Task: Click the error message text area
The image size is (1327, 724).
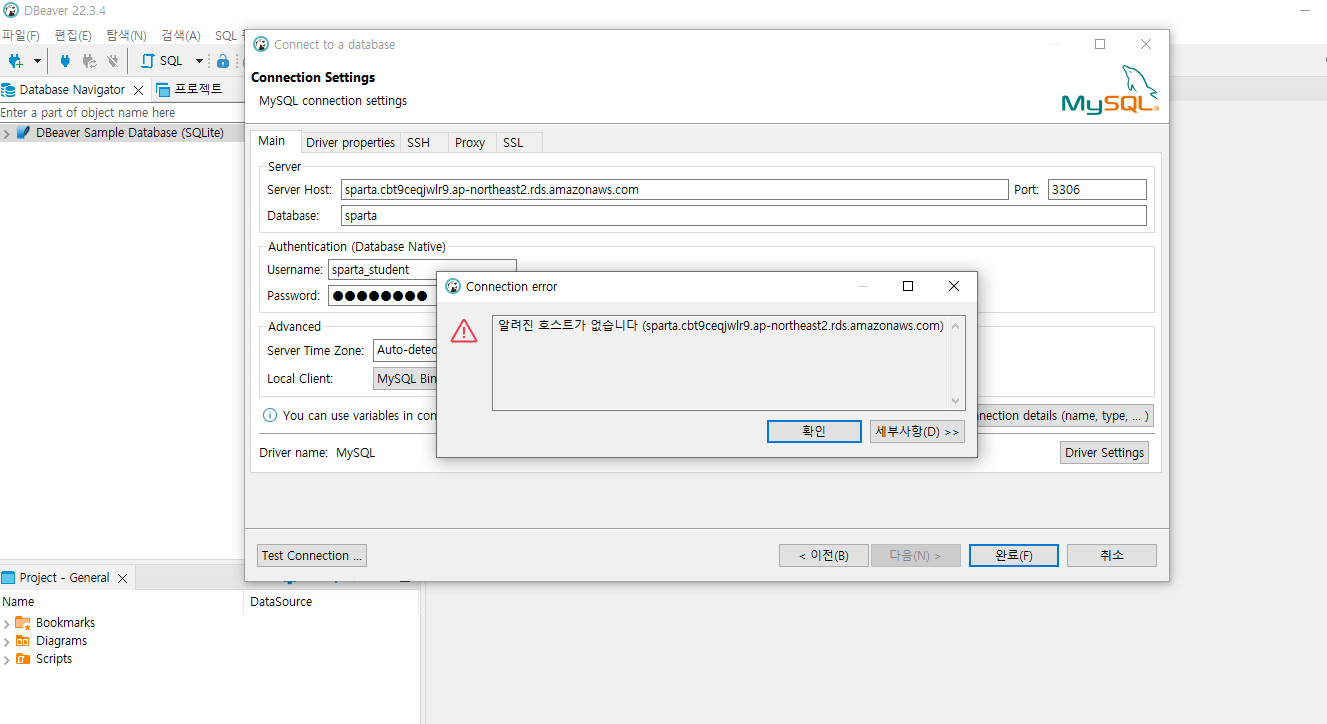Action: point(720,363)
